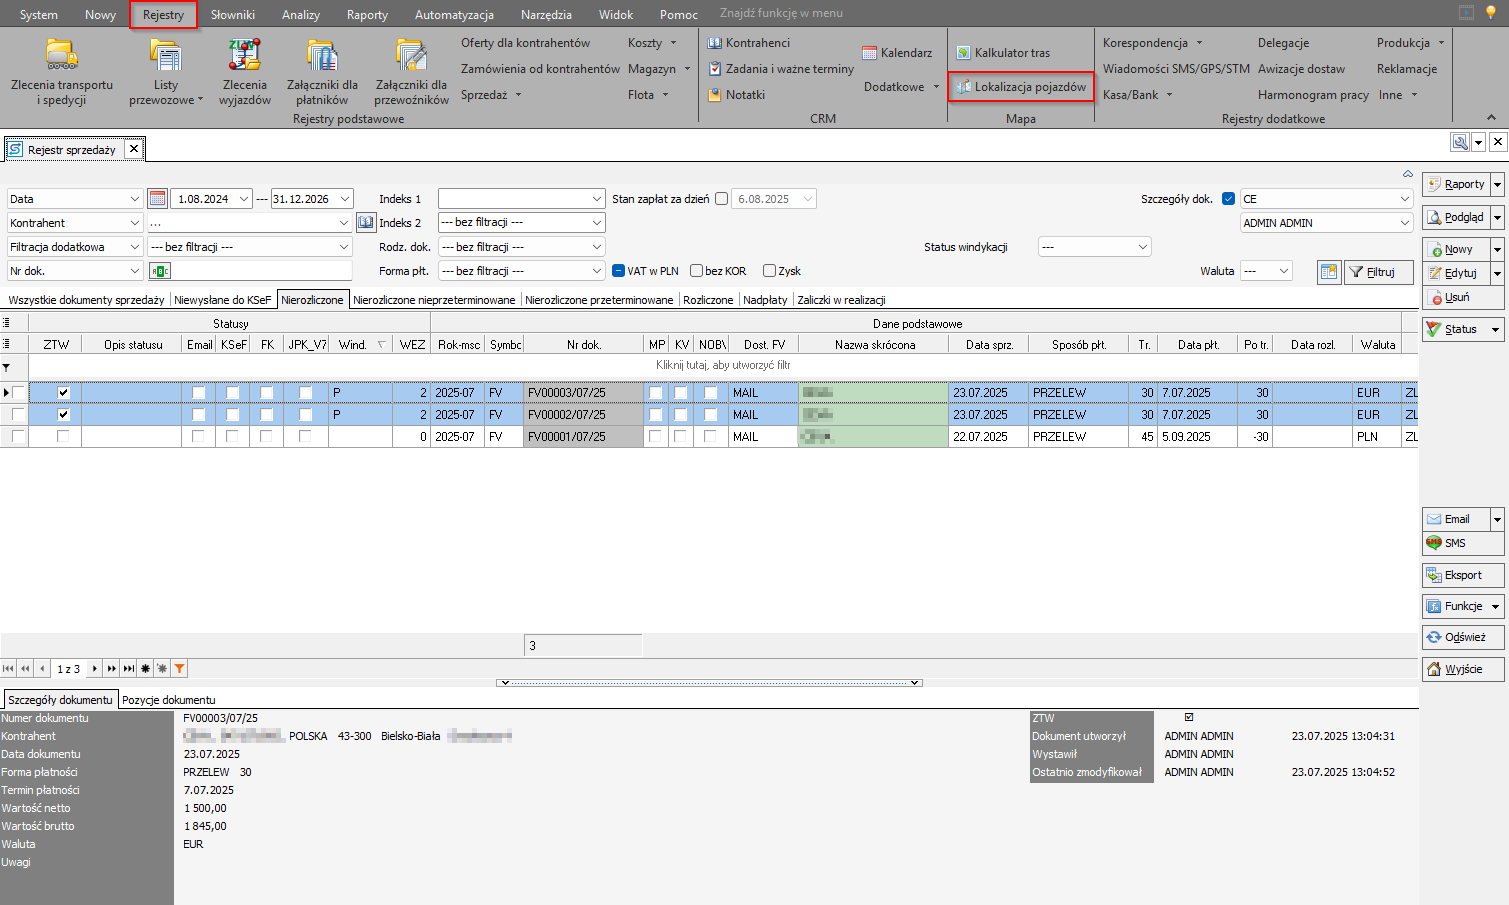This screenshot has width=1509, height=905.
Task: Open Załączniki dla przewoźników icon
Action: 411,55
